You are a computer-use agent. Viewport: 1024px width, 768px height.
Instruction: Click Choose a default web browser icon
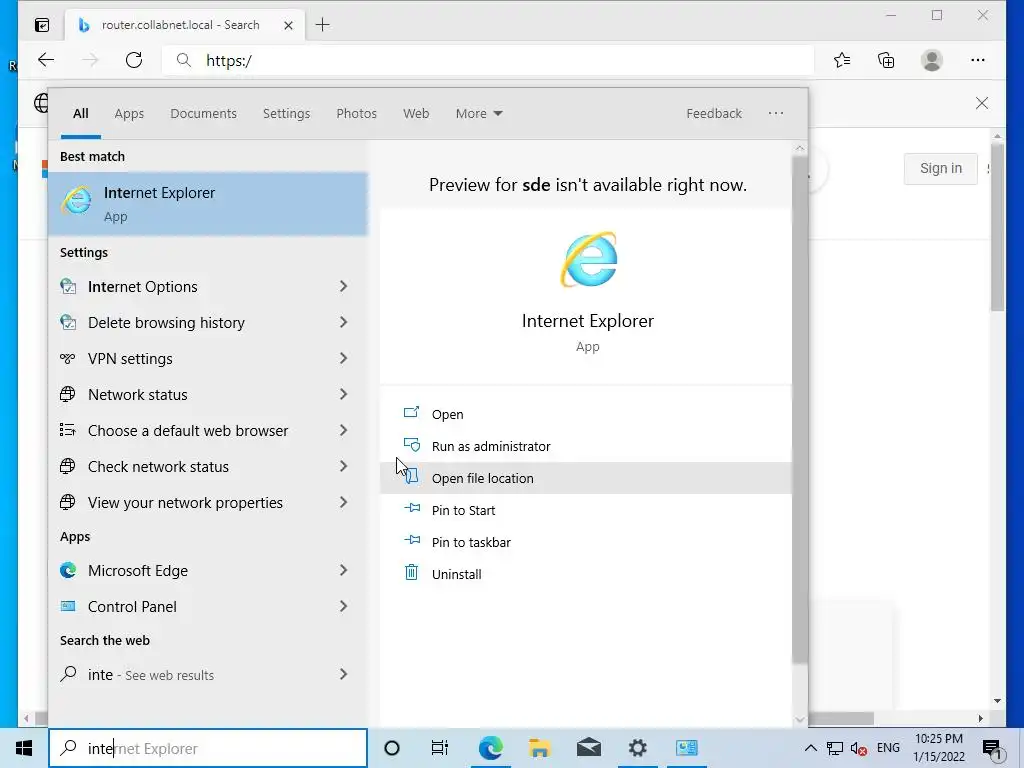coord(68,430)
